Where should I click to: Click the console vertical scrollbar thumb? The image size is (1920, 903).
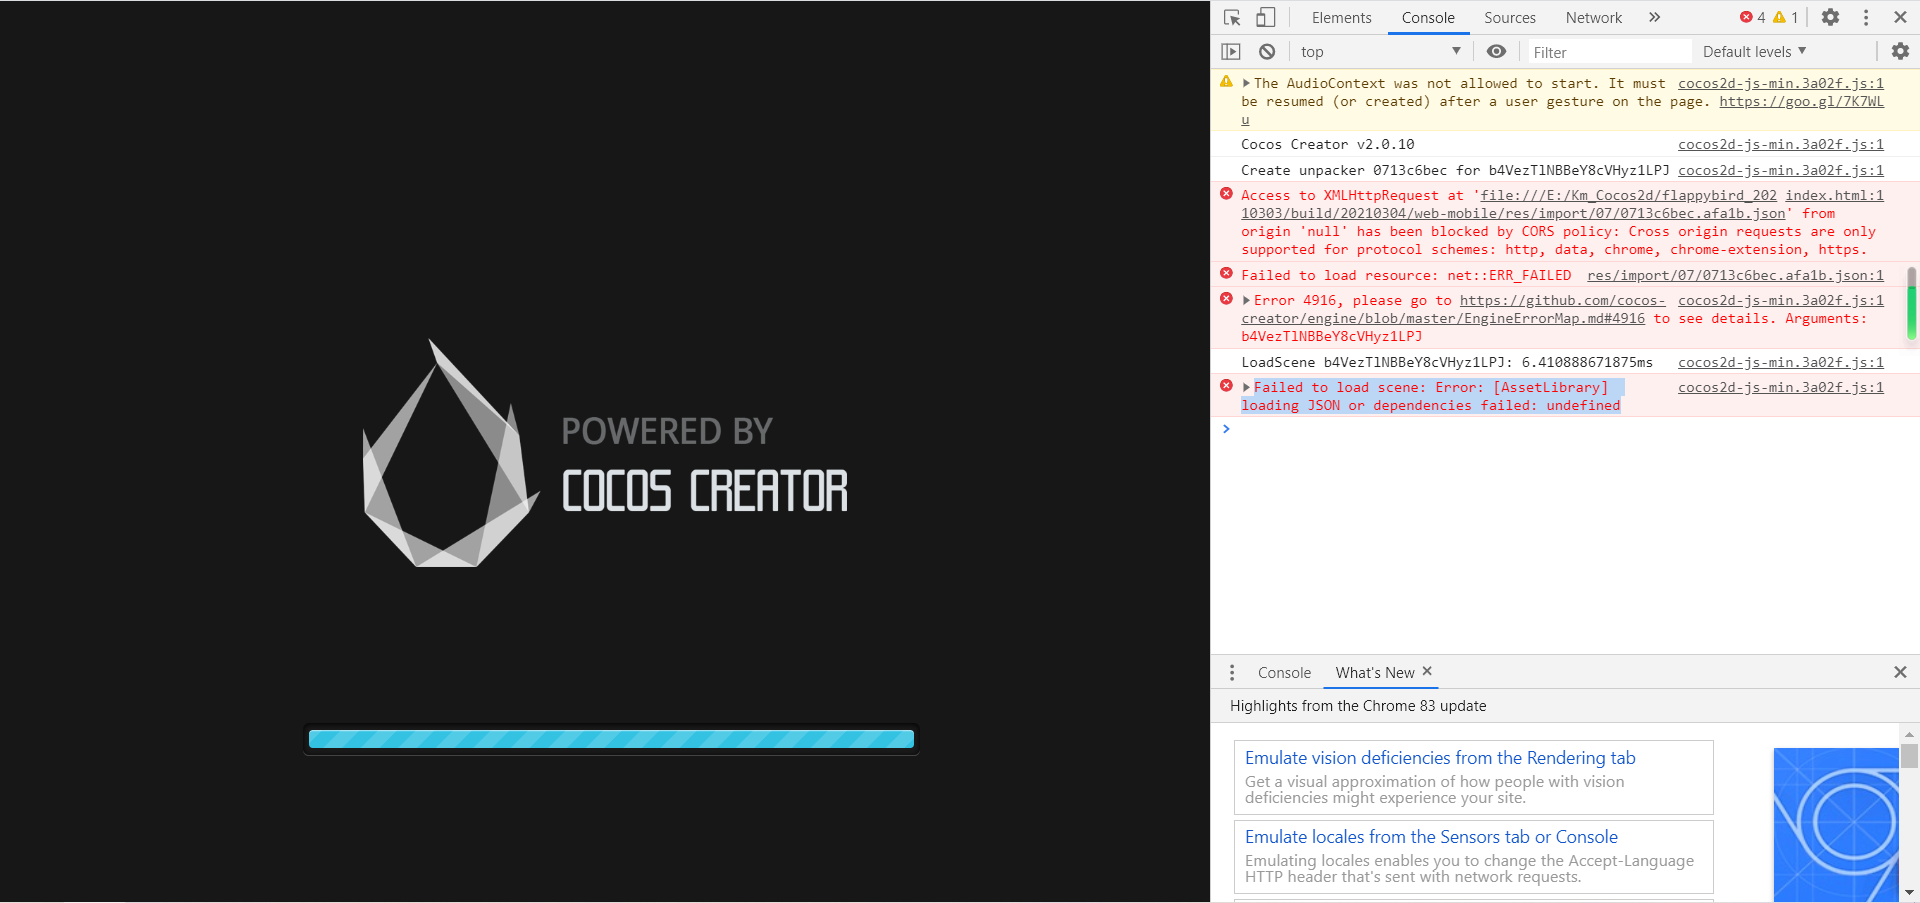tap(1911, 304)
